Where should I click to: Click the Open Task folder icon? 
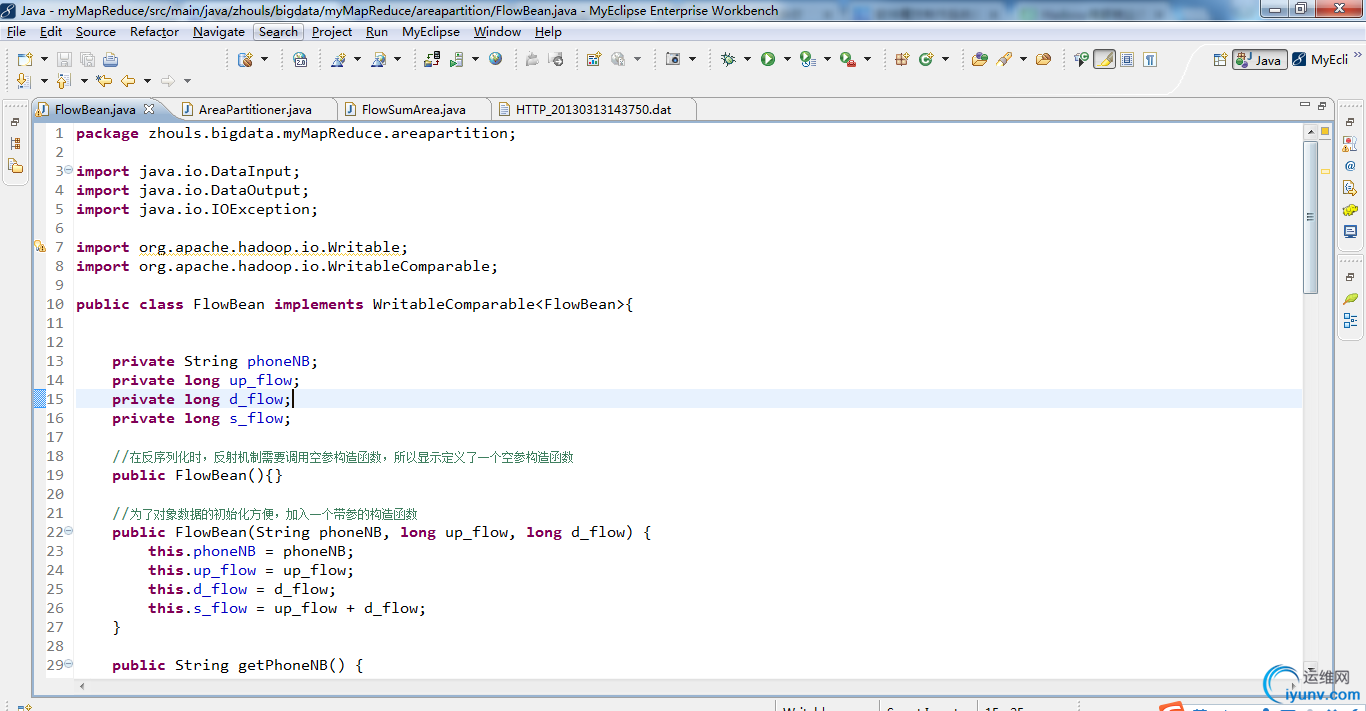(x=1043, y=60)
